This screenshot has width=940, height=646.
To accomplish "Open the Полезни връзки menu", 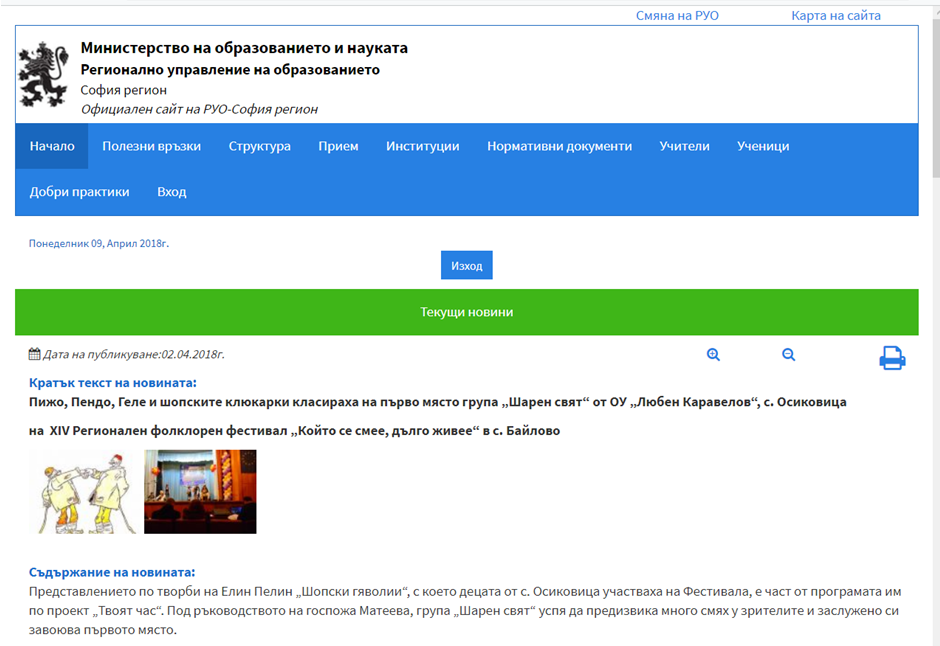I will click(x=151, y=146).
